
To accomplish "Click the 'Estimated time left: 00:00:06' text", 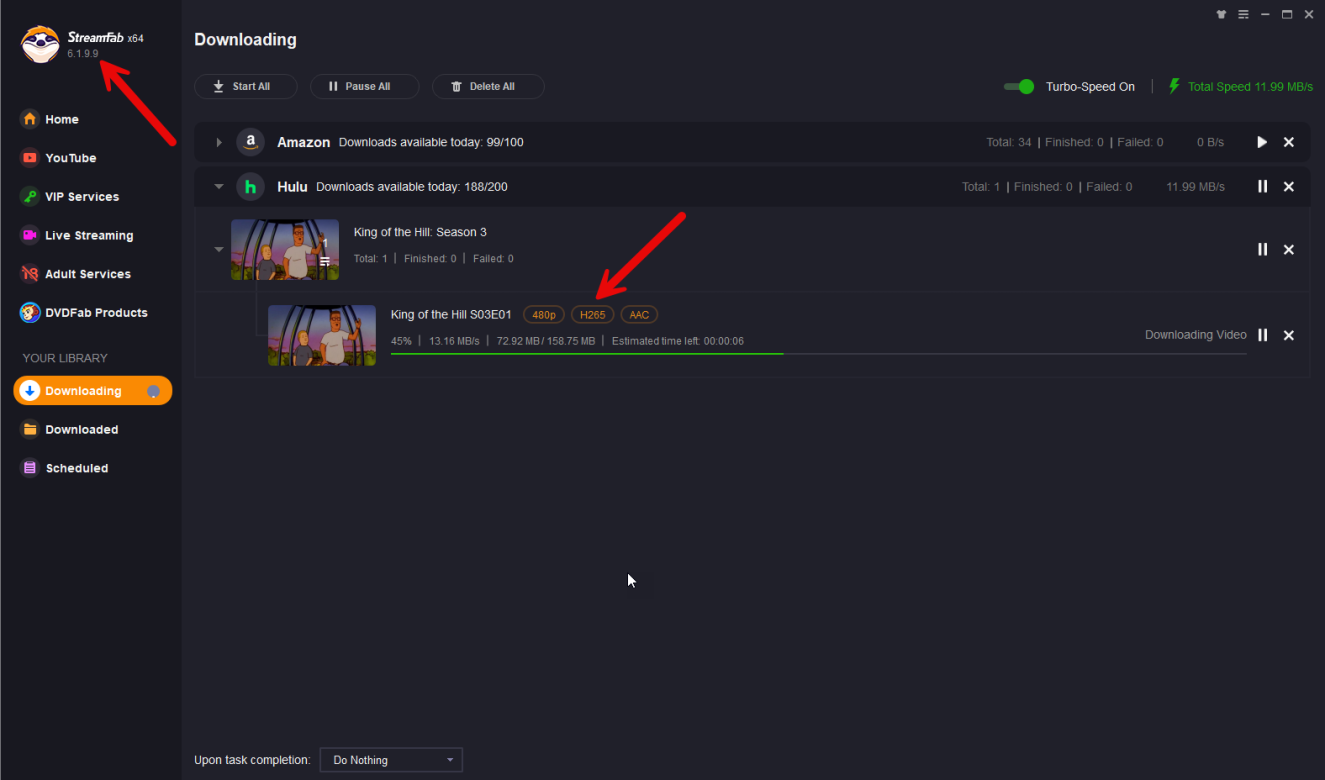I will (x=677, y=341).
